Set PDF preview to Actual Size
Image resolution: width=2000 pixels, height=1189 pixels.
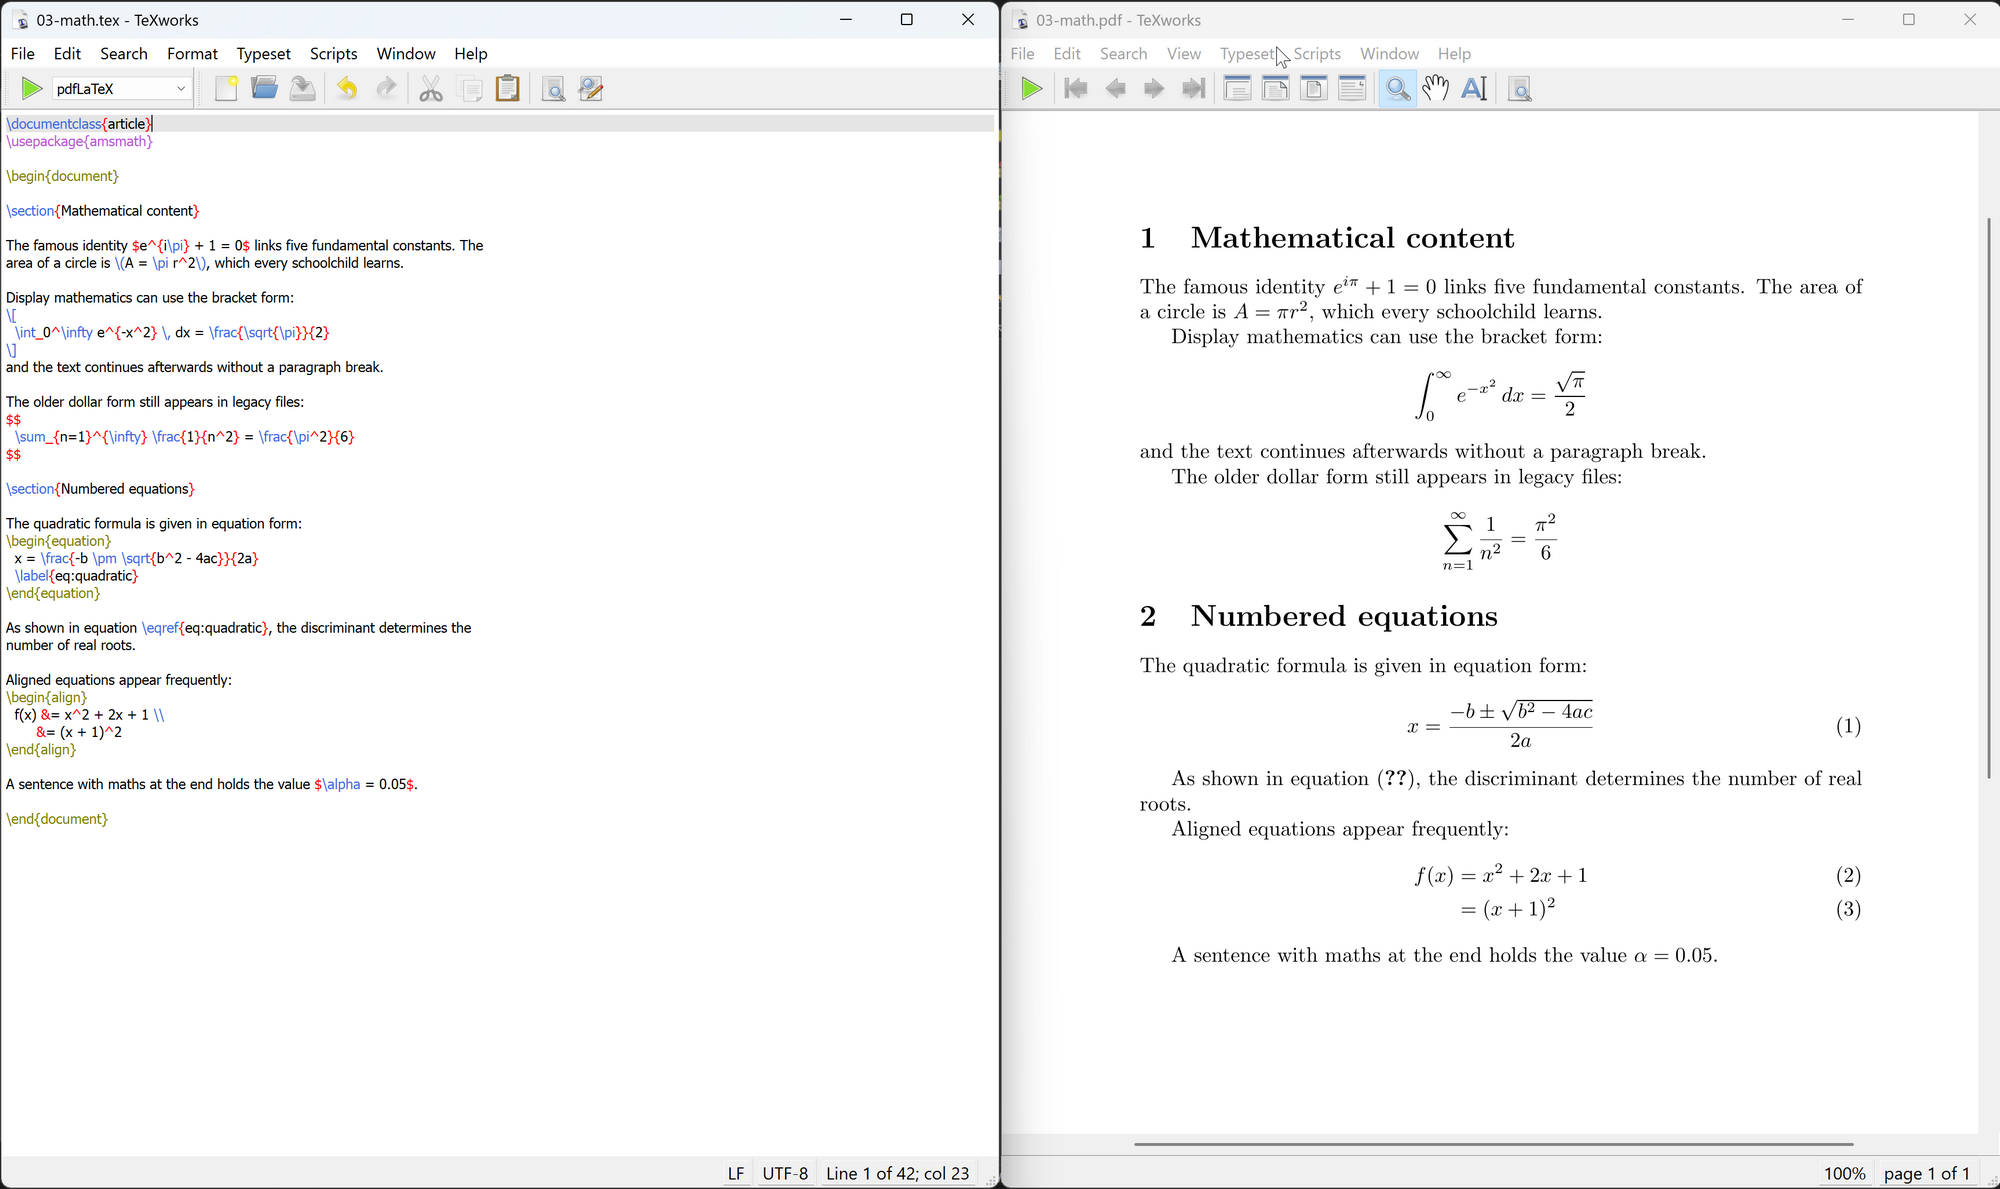point(1237,89)
